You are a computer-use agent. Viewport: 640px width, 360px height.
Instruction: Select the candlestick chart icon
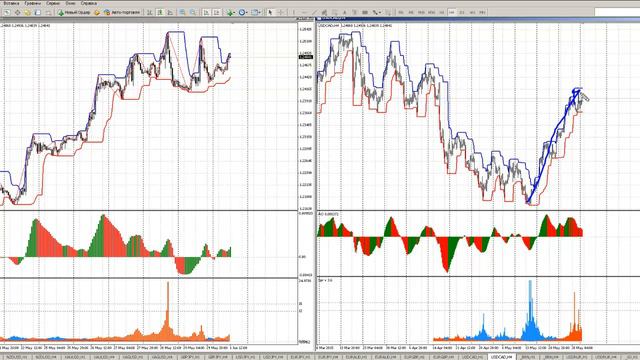[160, 13]
